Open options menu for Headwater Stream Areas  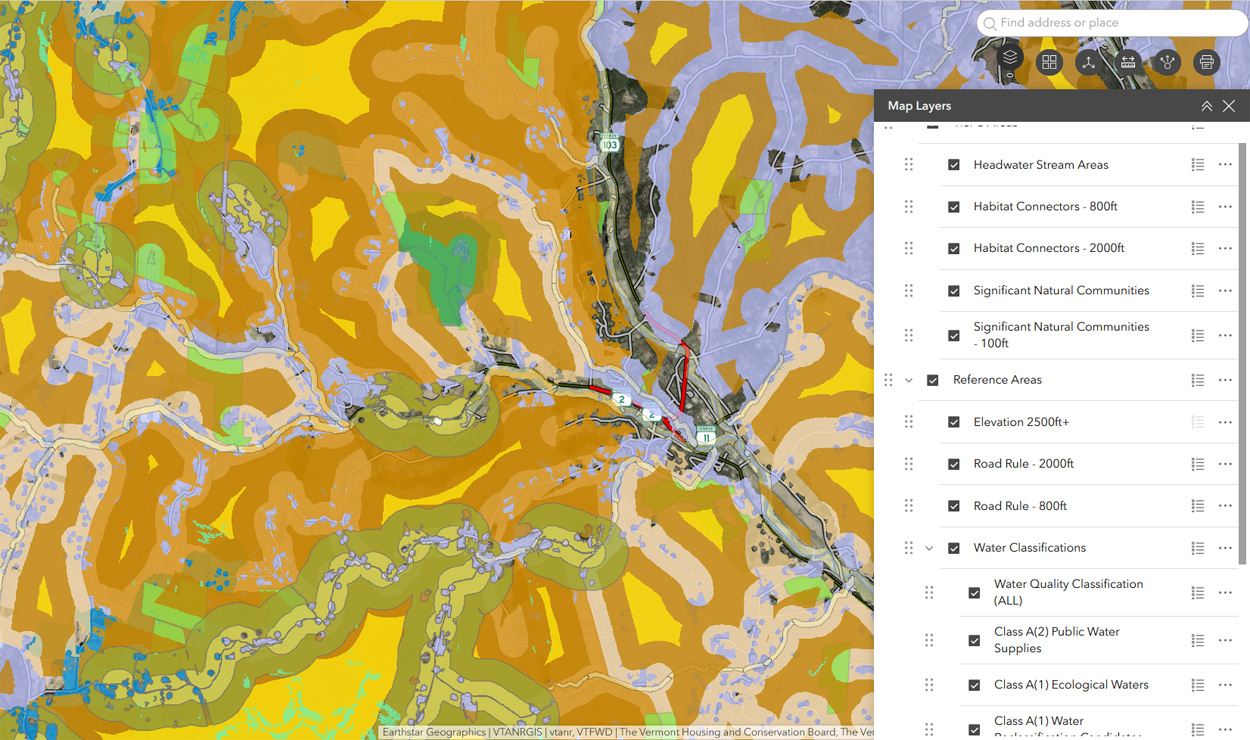tap(1225, 165)
